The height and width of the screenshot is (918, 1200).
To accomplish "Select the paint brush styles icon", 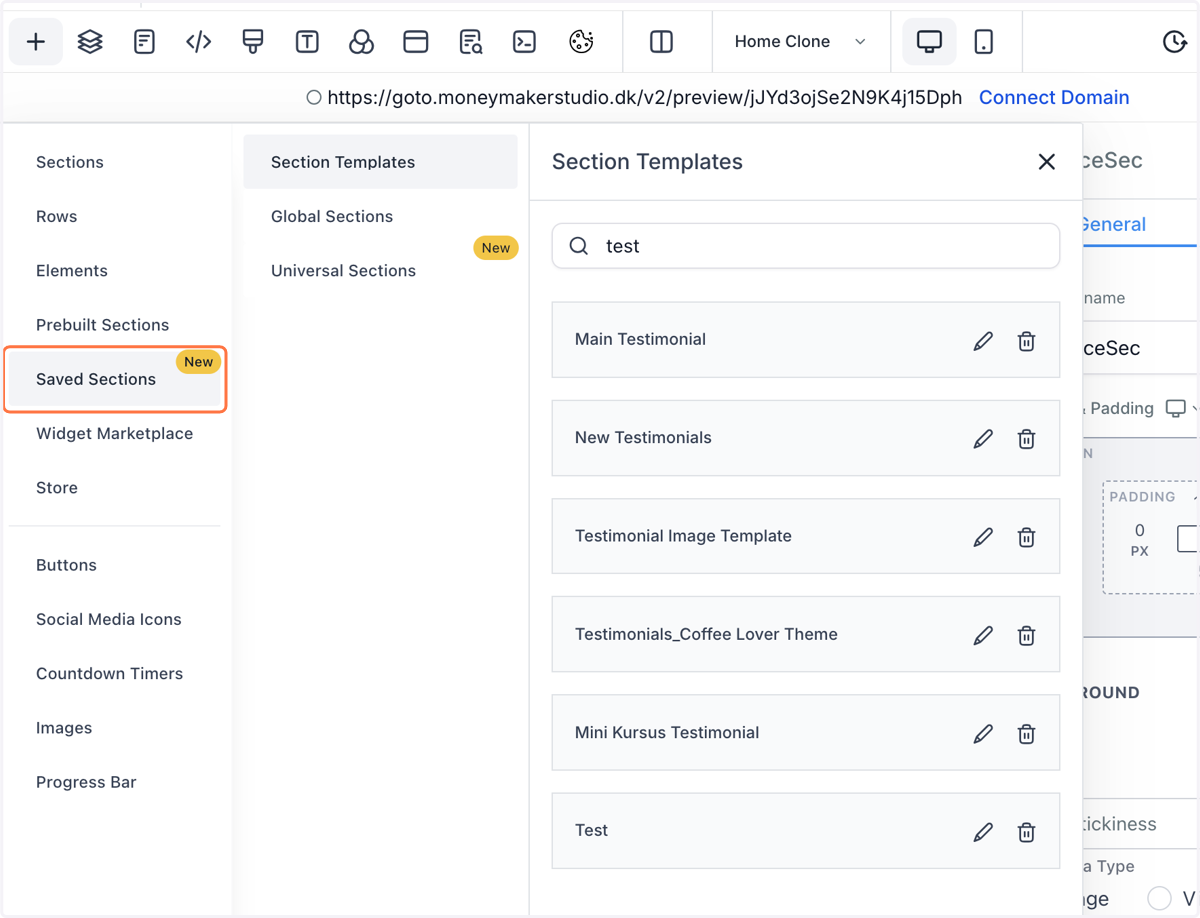I will tap(253, 41).
